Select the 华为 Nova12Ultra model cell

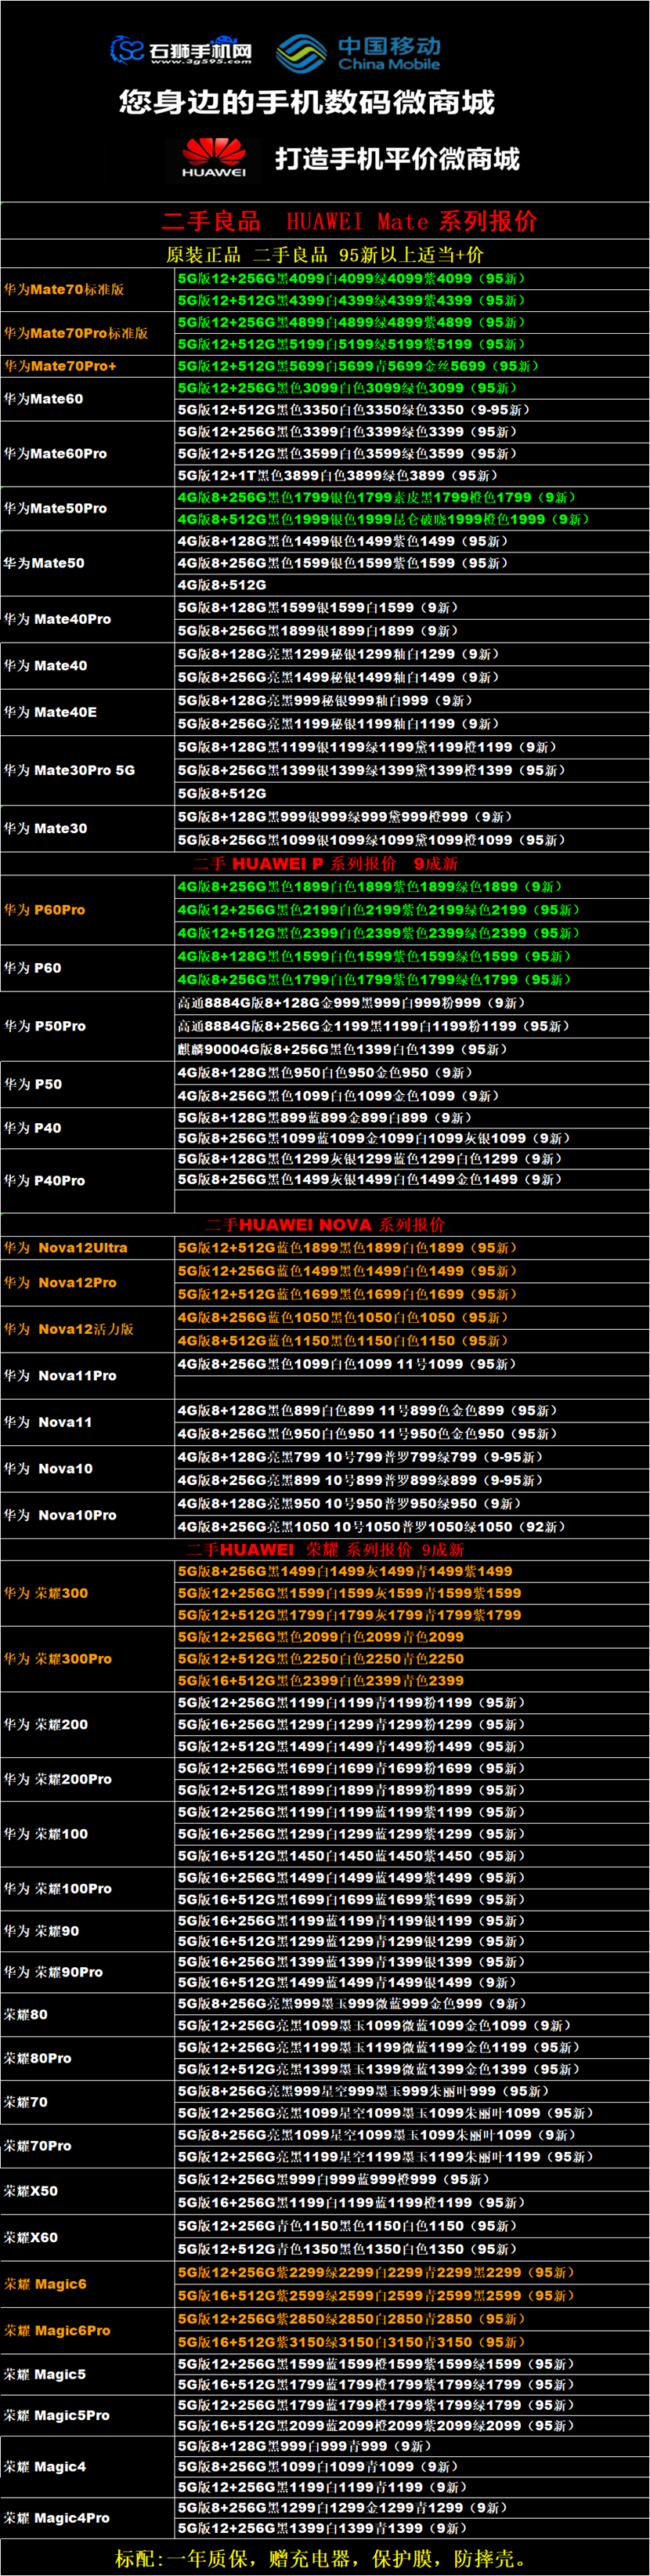(x=88, y=1248)
